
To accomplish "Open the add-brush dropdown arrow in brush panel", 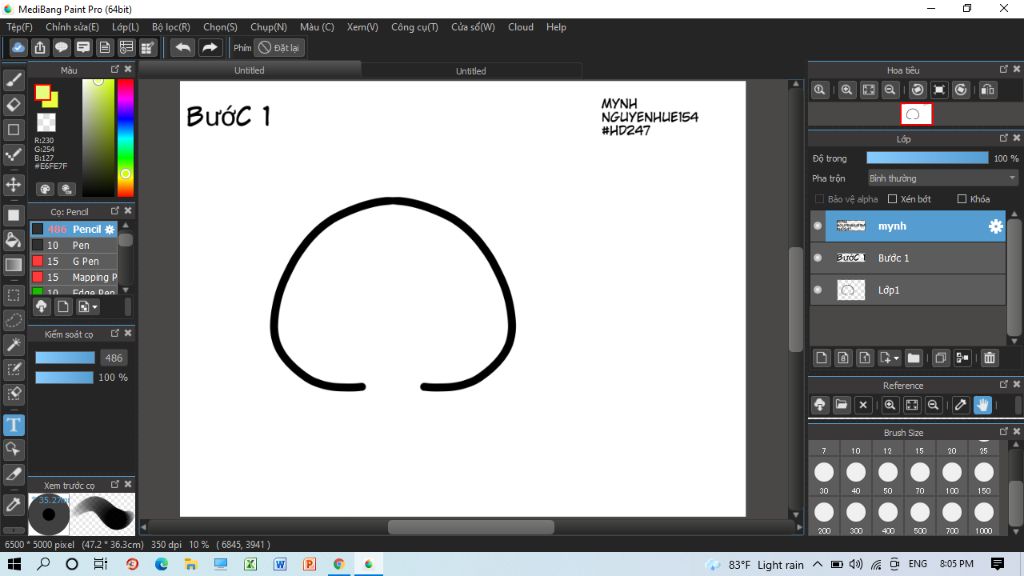I will 88,306.
